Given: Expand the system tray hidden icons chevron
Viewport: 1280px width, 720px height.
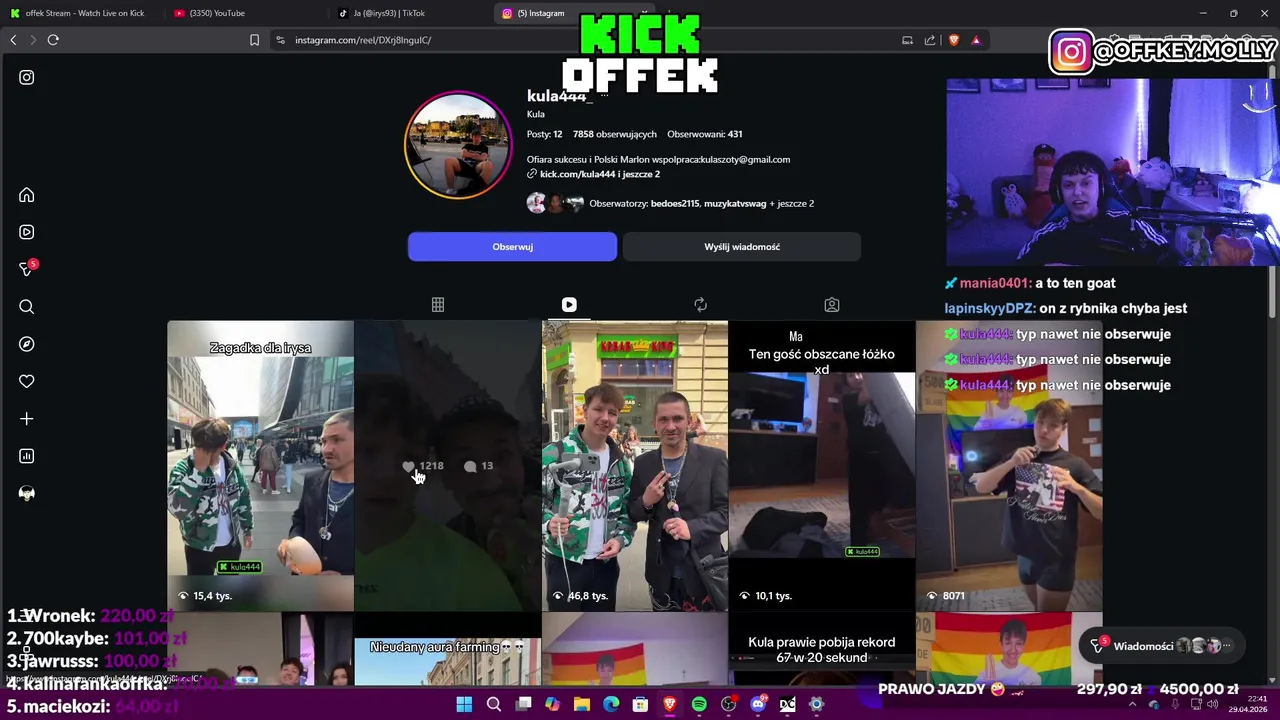Looking at the screenshot, I should [1133, 704].
